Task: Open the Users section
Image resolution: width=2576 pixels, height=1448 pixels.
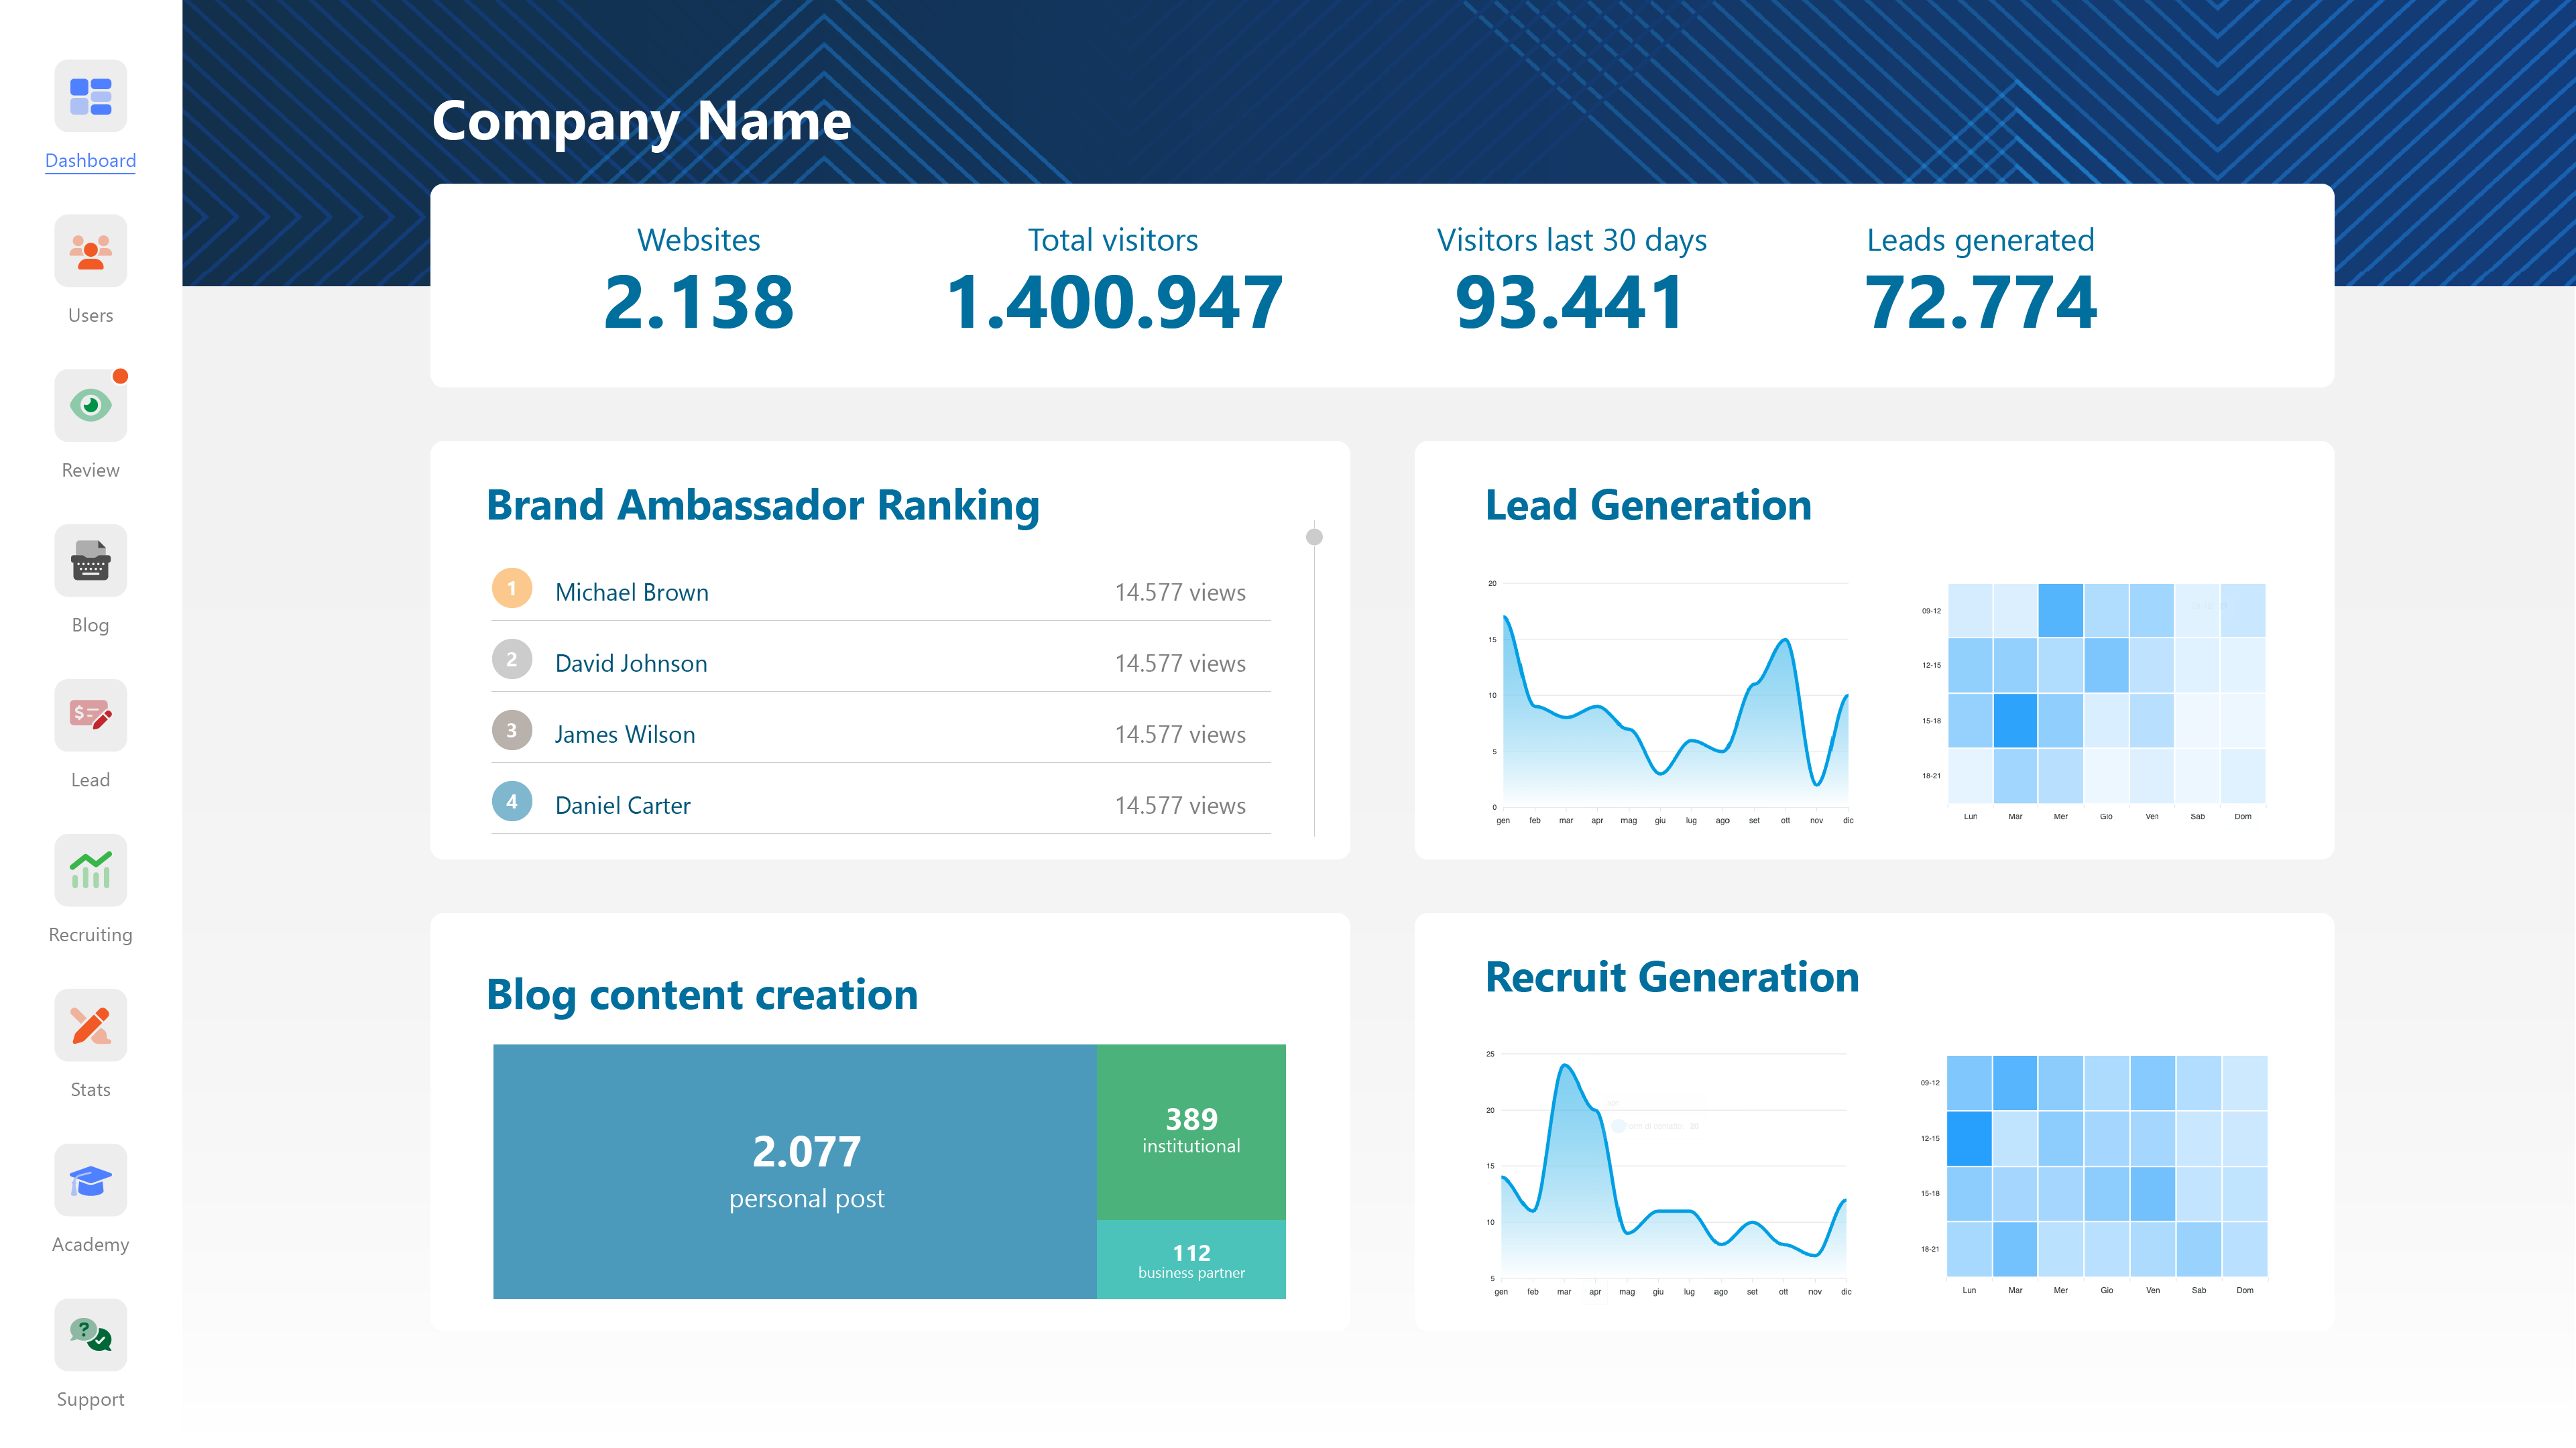Action: pyautogui.click(x=90, y=251)
